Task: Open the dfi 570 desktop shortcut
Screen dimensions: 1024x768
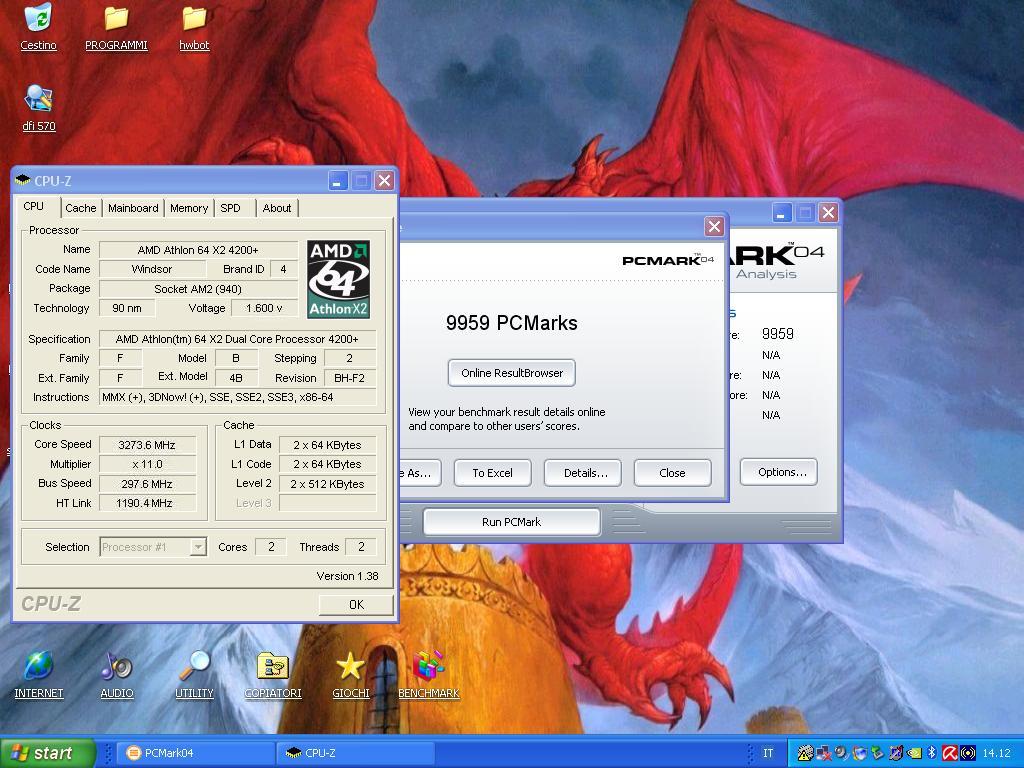Action: pyautogui.click(x=39, y=108)
